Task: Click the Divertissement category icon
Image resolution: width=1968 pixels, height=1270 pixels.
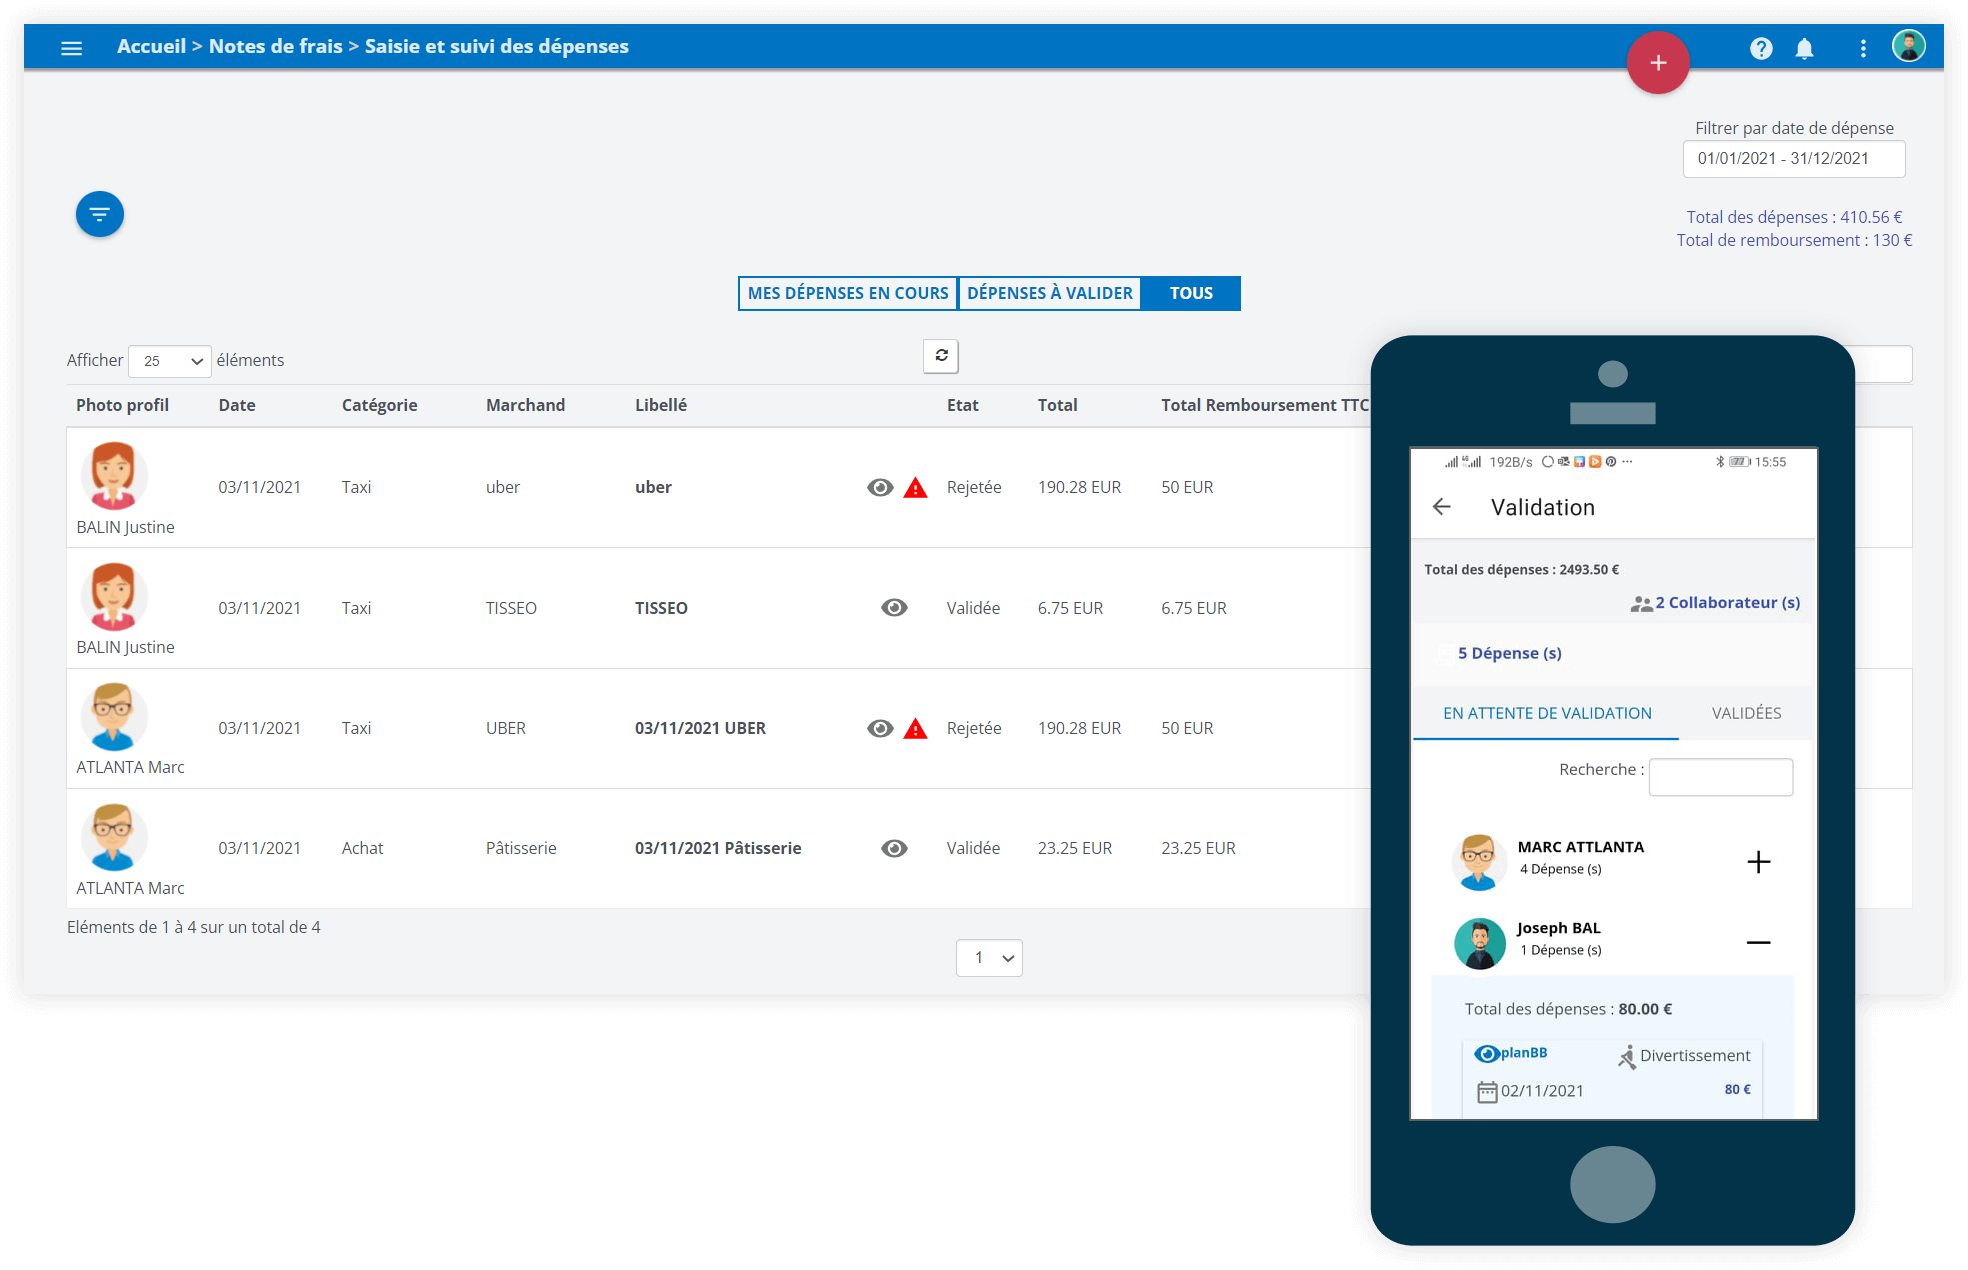Action: pos(1627,1056)
